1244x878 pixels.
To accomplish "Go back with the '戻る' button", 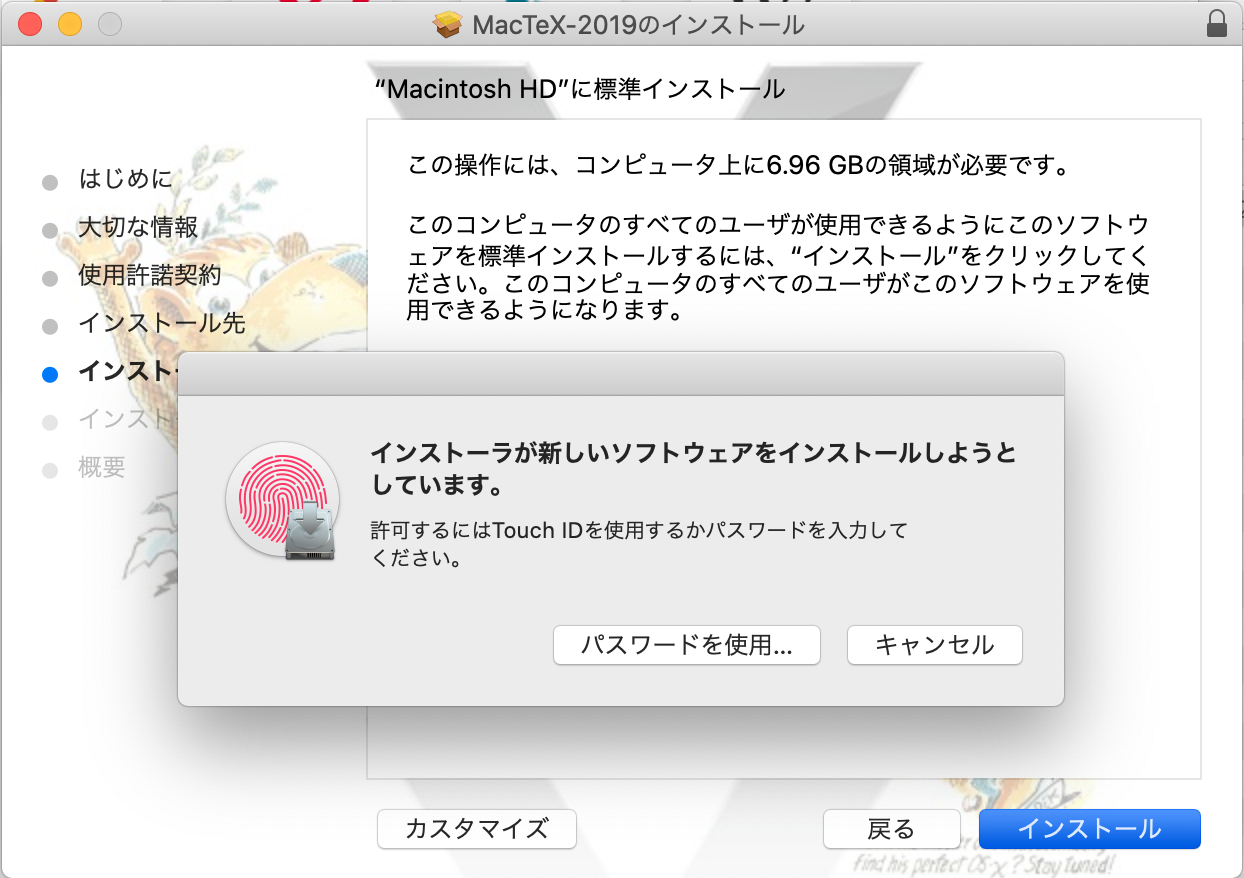I will (x=891, y=829).
